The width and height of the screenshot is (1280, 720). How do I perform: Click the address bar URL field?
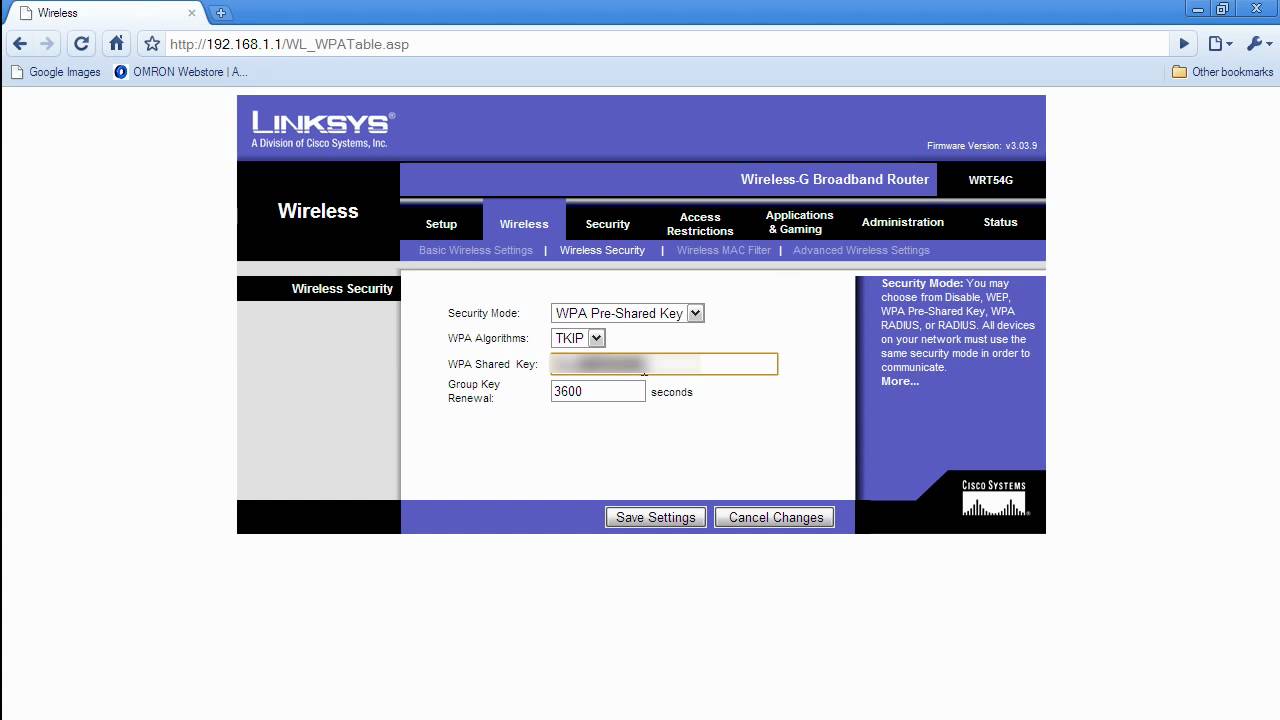(666, 44)
